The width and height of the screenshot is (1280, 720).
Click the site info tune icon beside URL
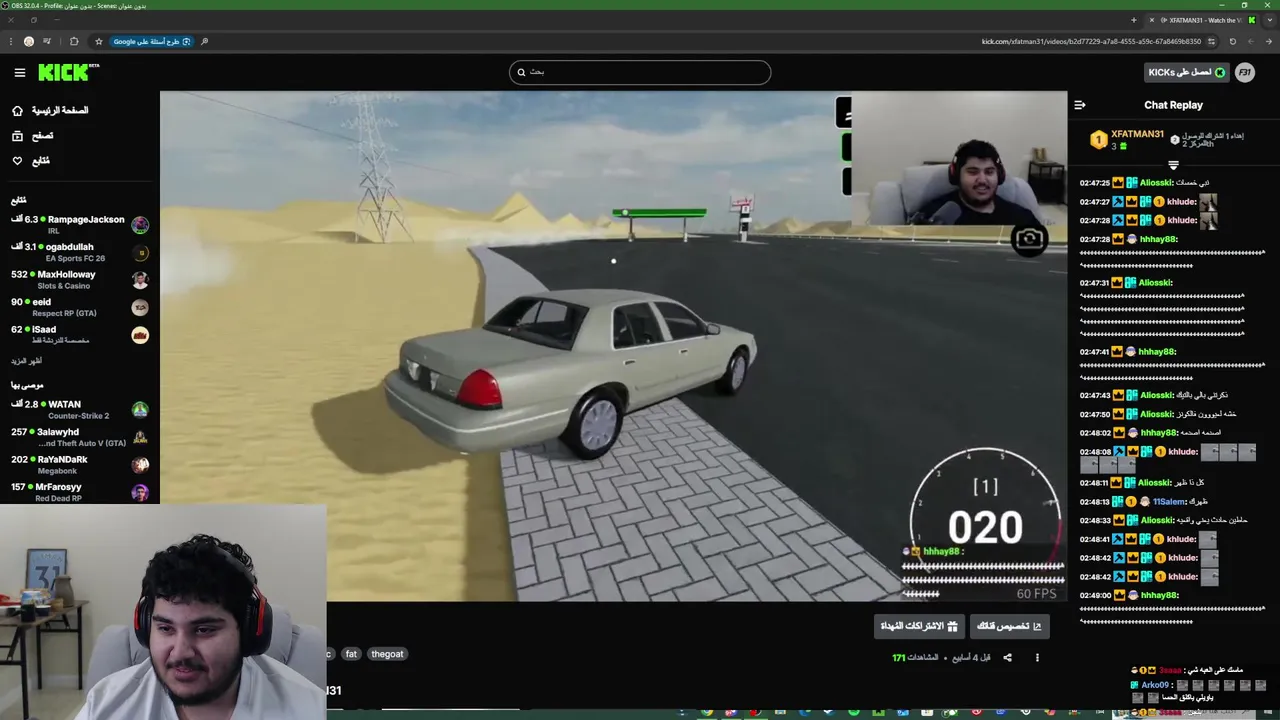pos(1211,42)
